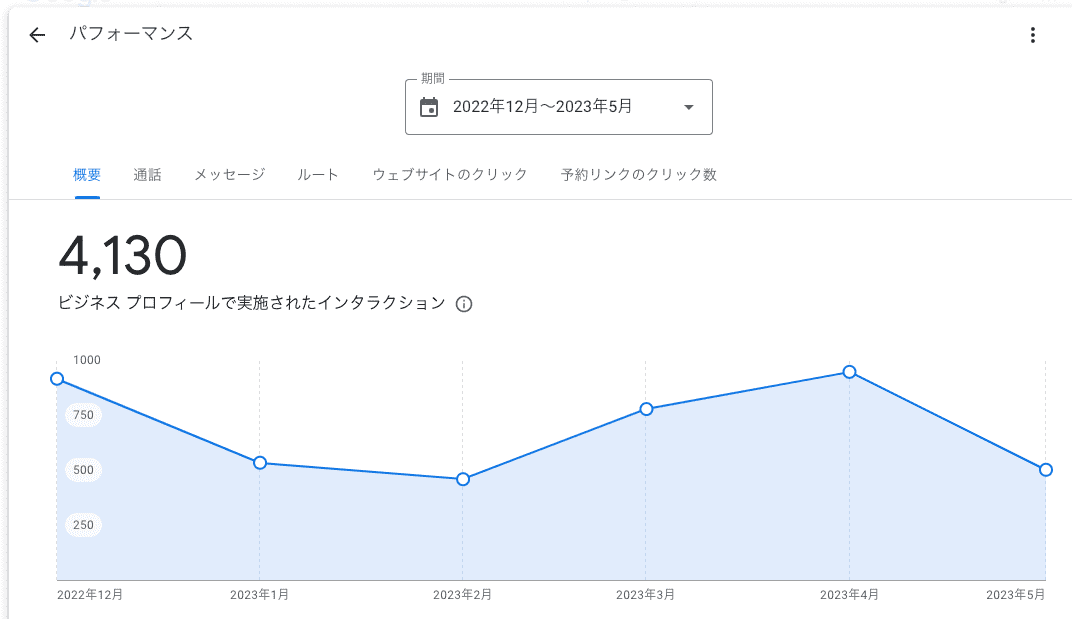
Task: Open the three-dot more options menu
Action: 1033,36
